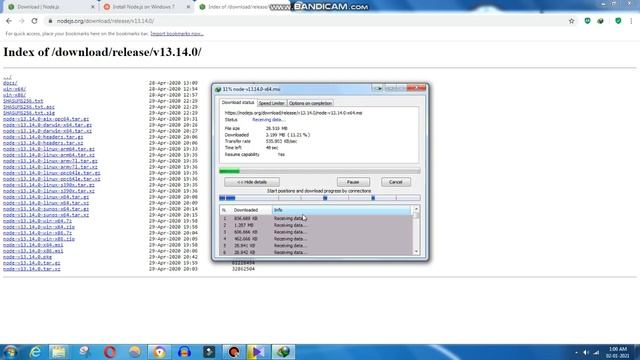
Task: Click the Hide details button
Action: pyautogui.click(x=252, y=182)
